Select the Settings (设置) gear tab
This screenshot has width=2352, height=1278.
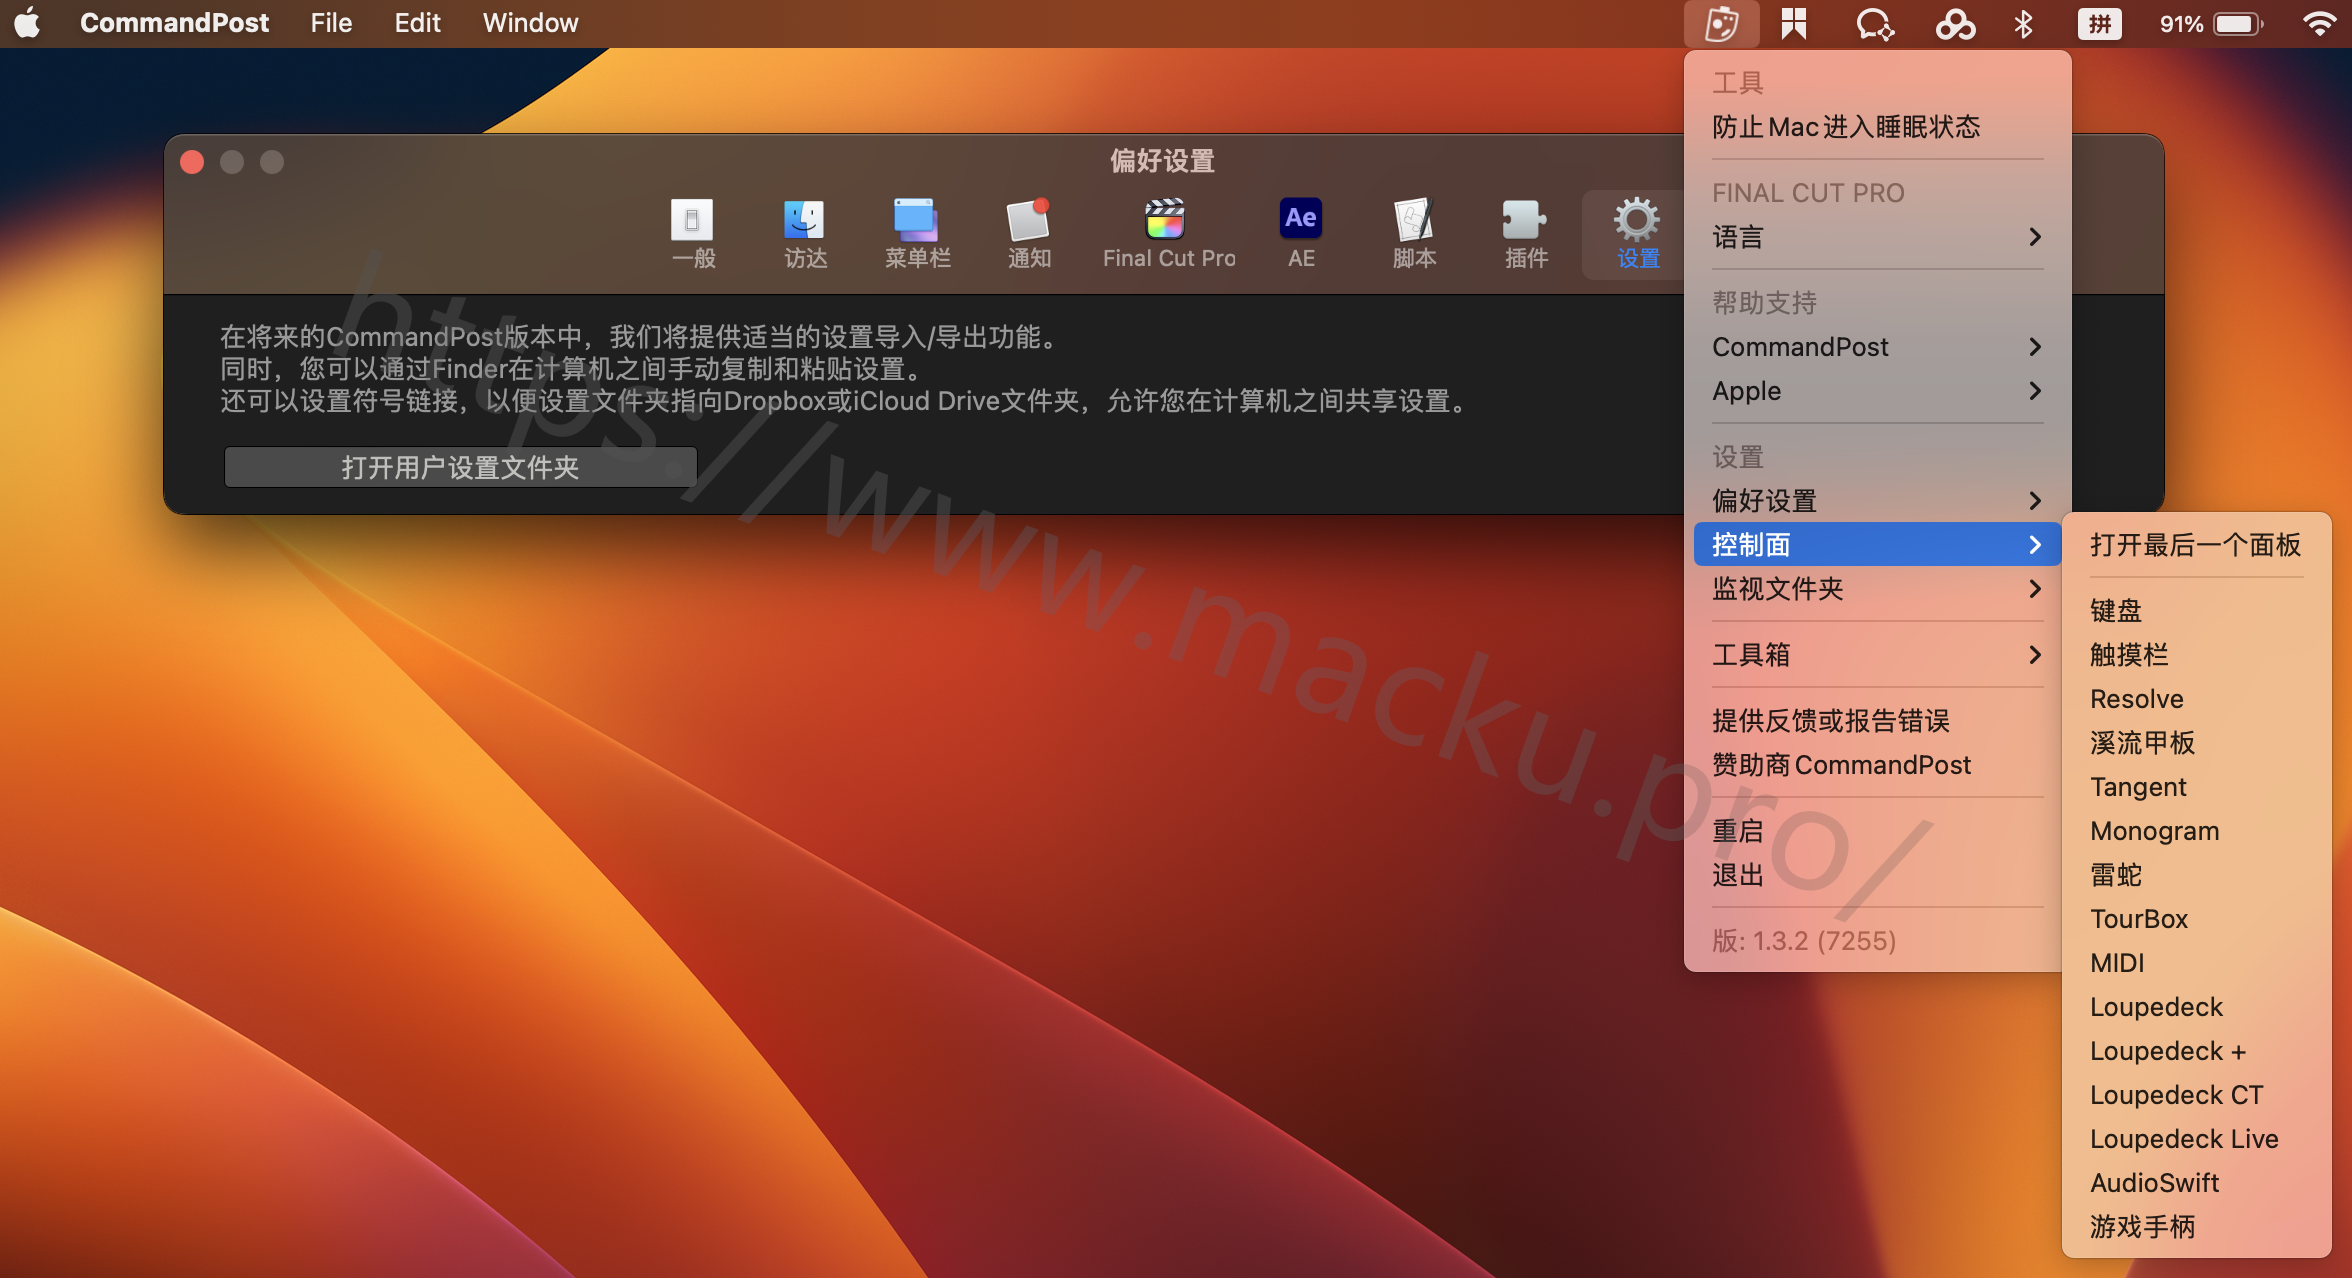click(x=1637, y=234)
